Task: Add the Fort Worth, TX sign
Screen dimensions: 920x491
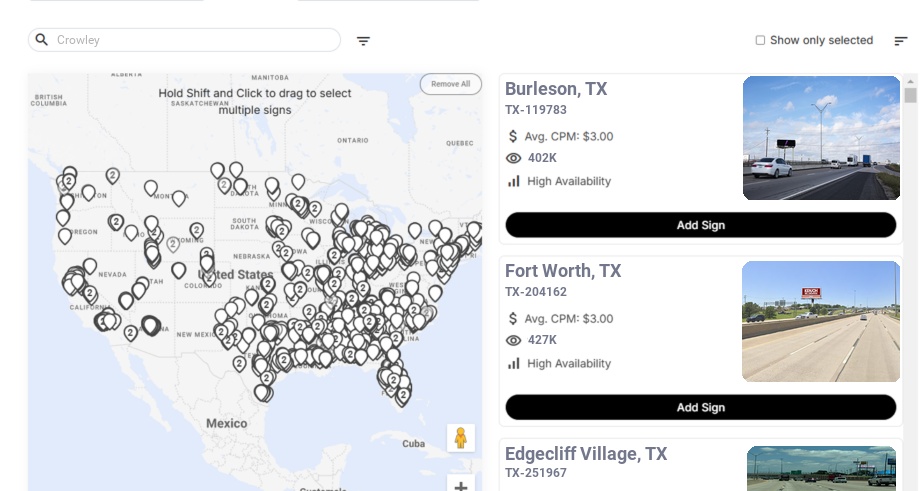Action: (x=700, y=407)
